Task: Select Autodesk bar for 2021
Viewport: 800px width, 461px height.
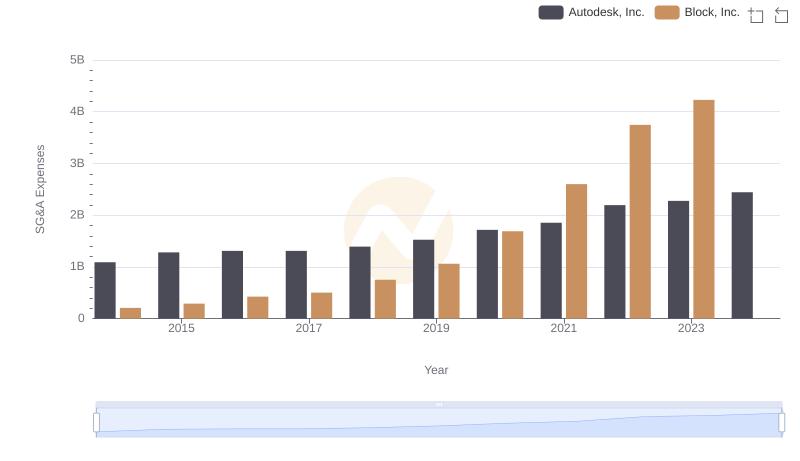Action: [x=551, y=270]
